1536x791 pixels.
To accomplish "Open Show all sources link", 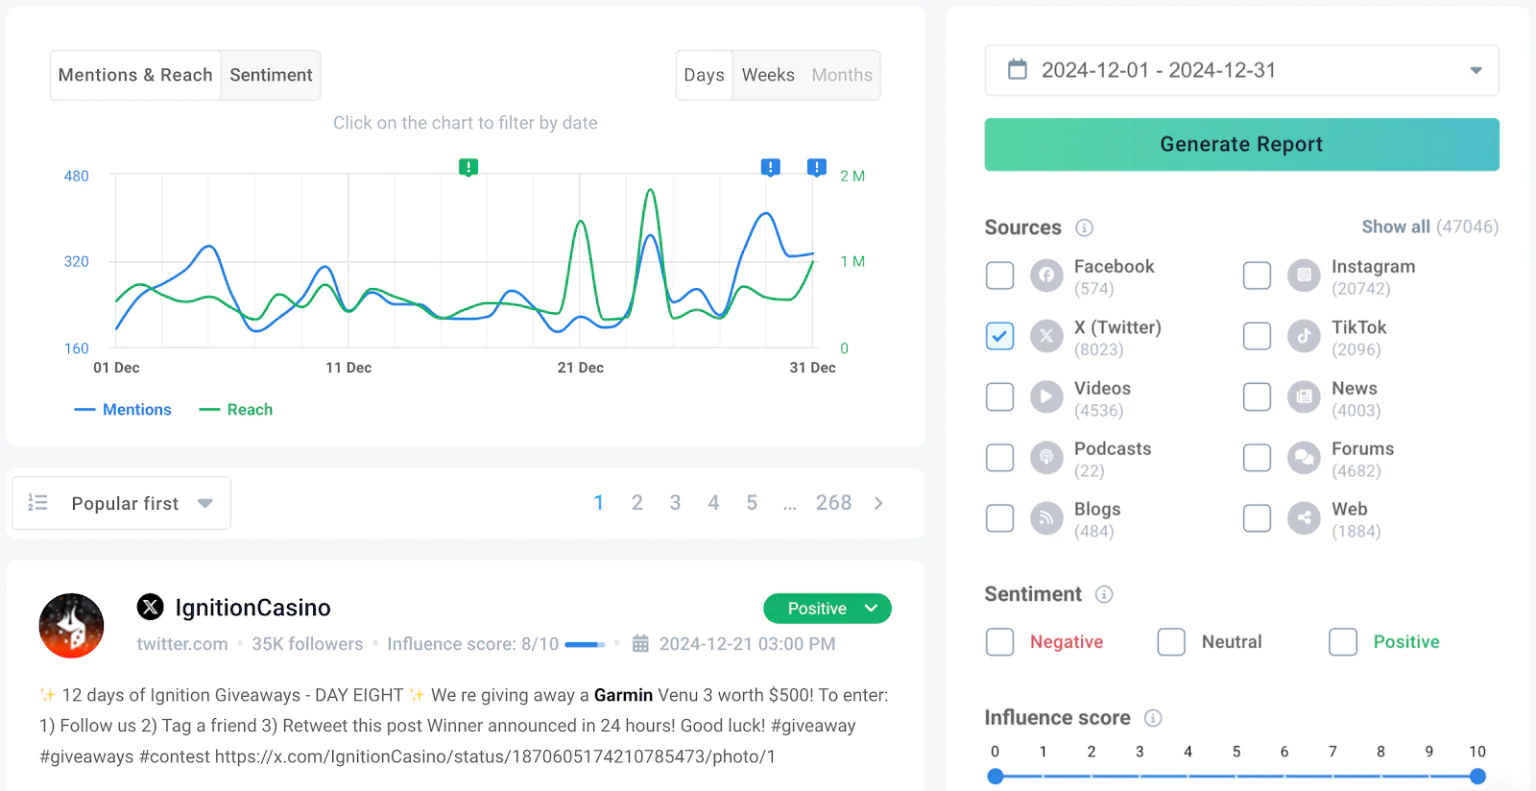I will coord(1396,227).
